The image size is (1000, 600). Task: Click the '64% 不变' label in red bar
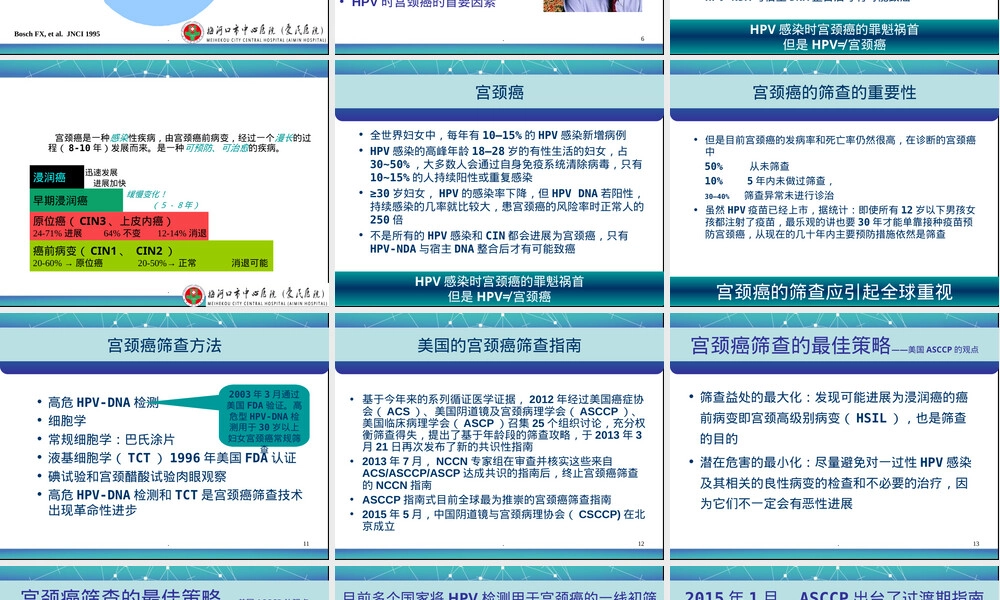(122, 233)
